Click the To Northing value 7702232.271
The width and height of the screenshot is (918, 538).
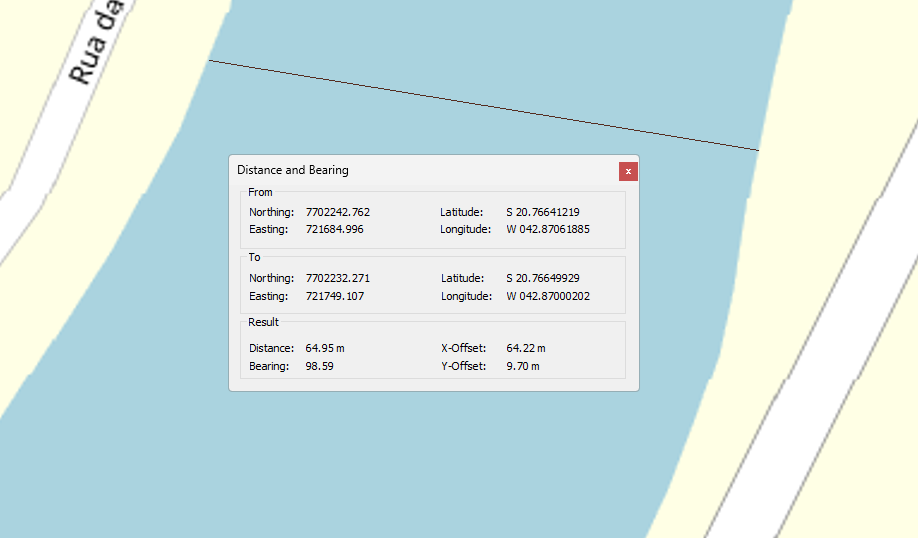pyautogui.click(x=338, y=278)
